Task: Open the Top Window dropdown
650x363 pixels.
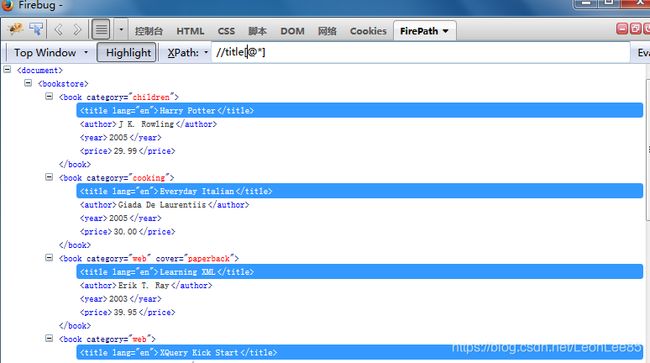Action: [51, 53]
